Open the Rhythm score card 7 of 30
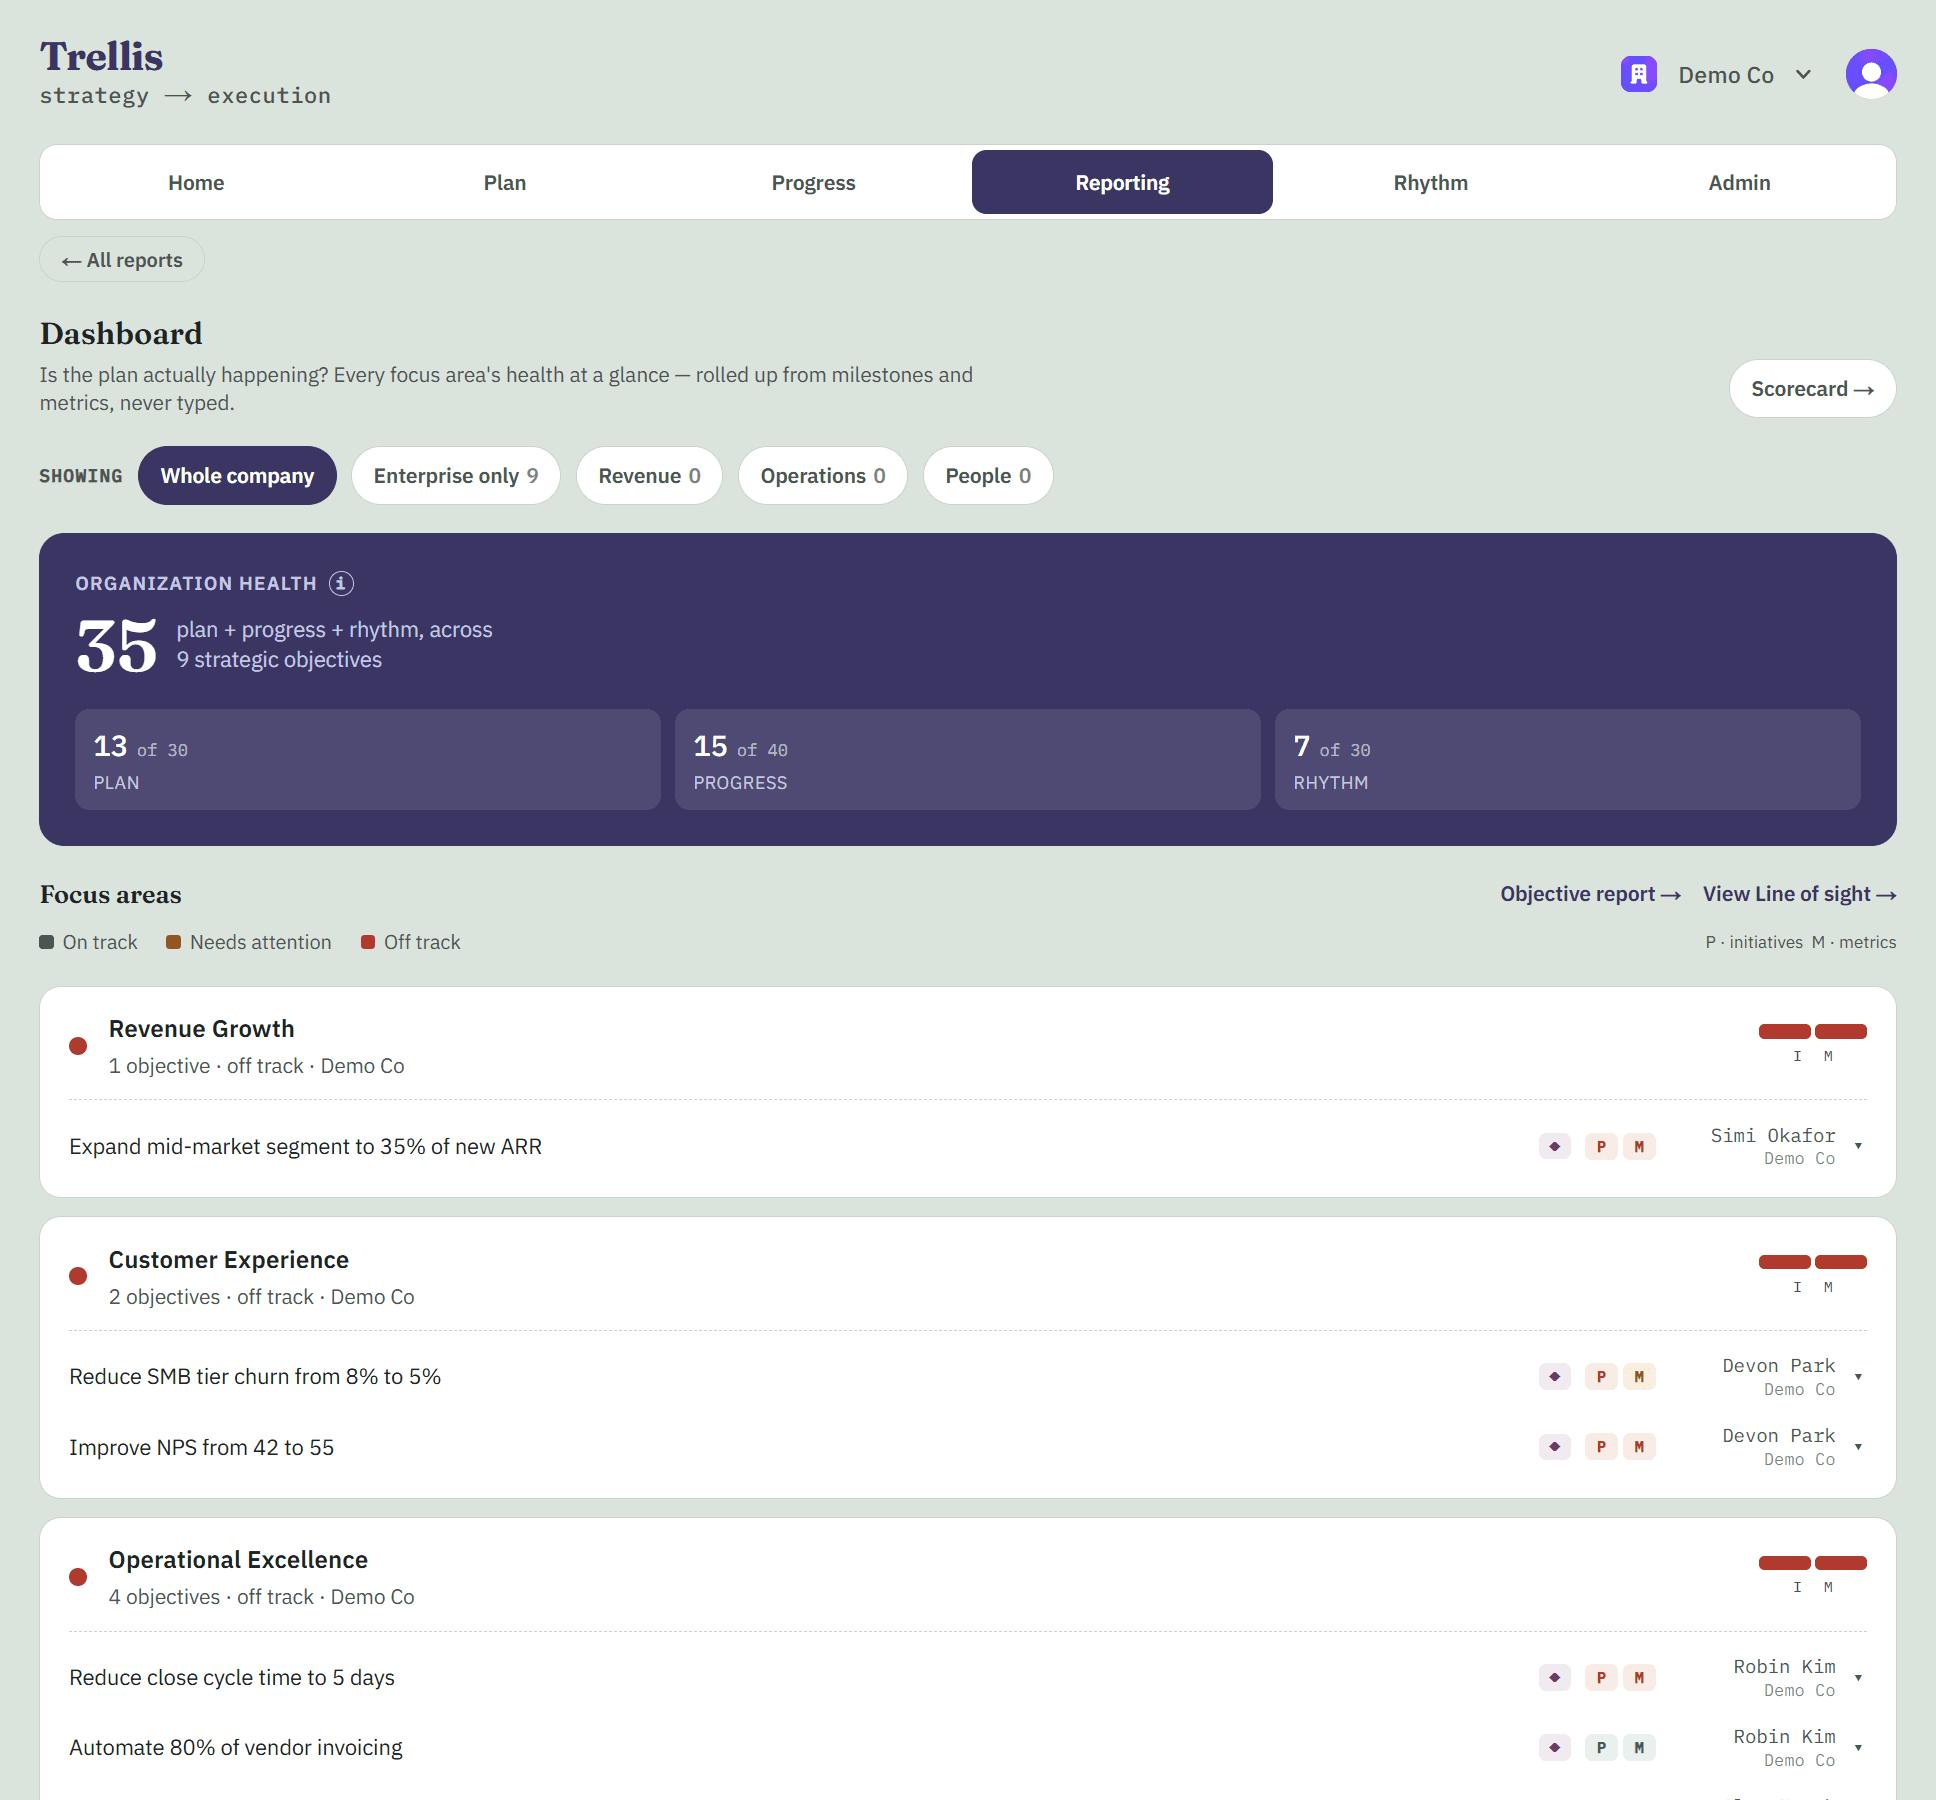Screen dimensions: 1936x1800 [1568, 760]
